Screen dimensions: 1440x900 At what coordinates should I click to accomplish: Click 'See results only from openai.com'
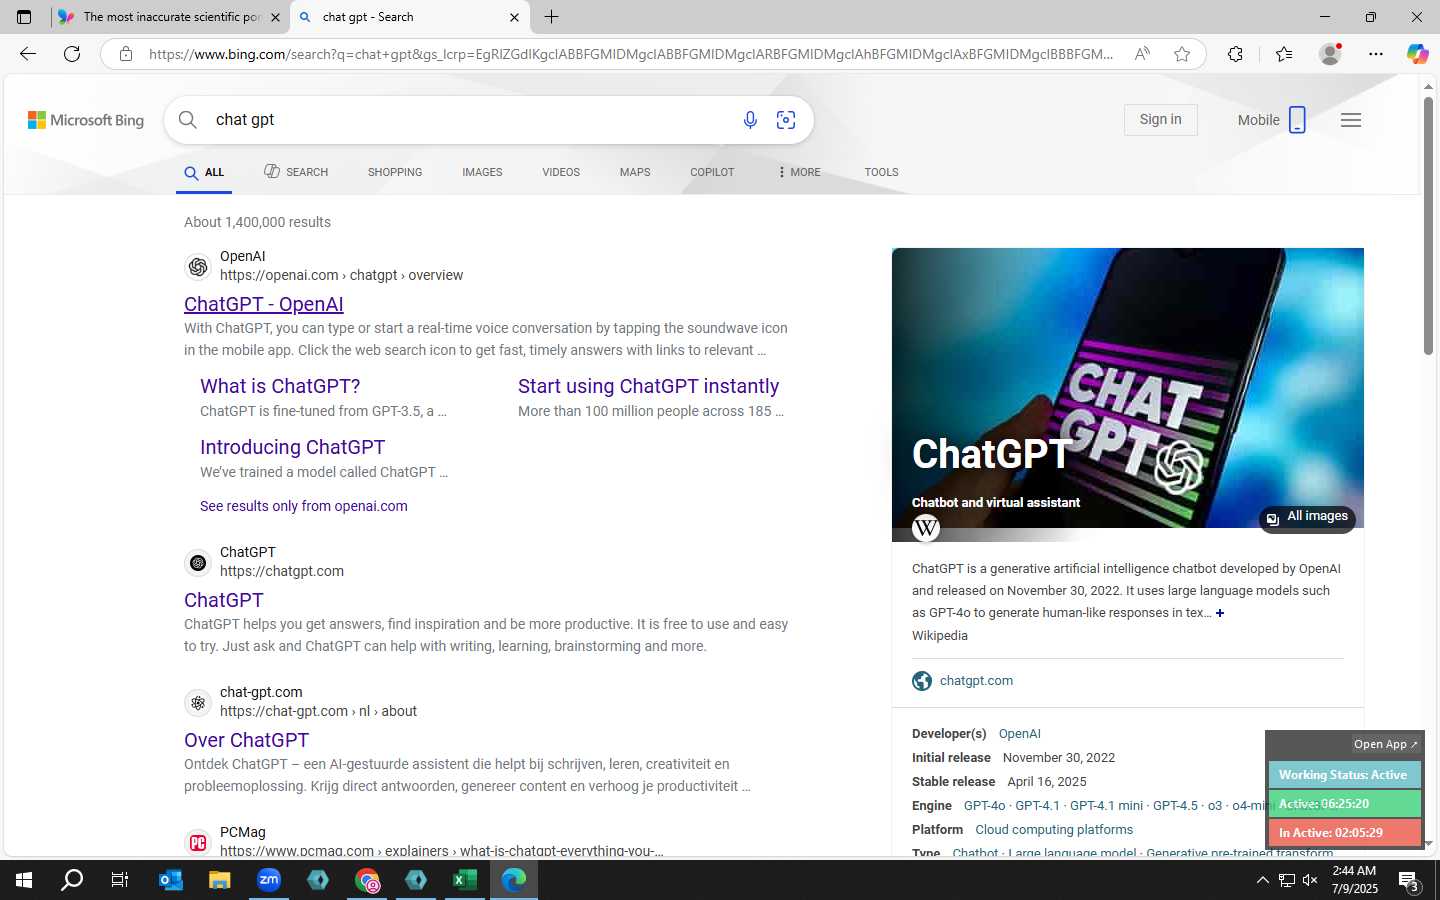pyautogui.click(x=304, y=506)
